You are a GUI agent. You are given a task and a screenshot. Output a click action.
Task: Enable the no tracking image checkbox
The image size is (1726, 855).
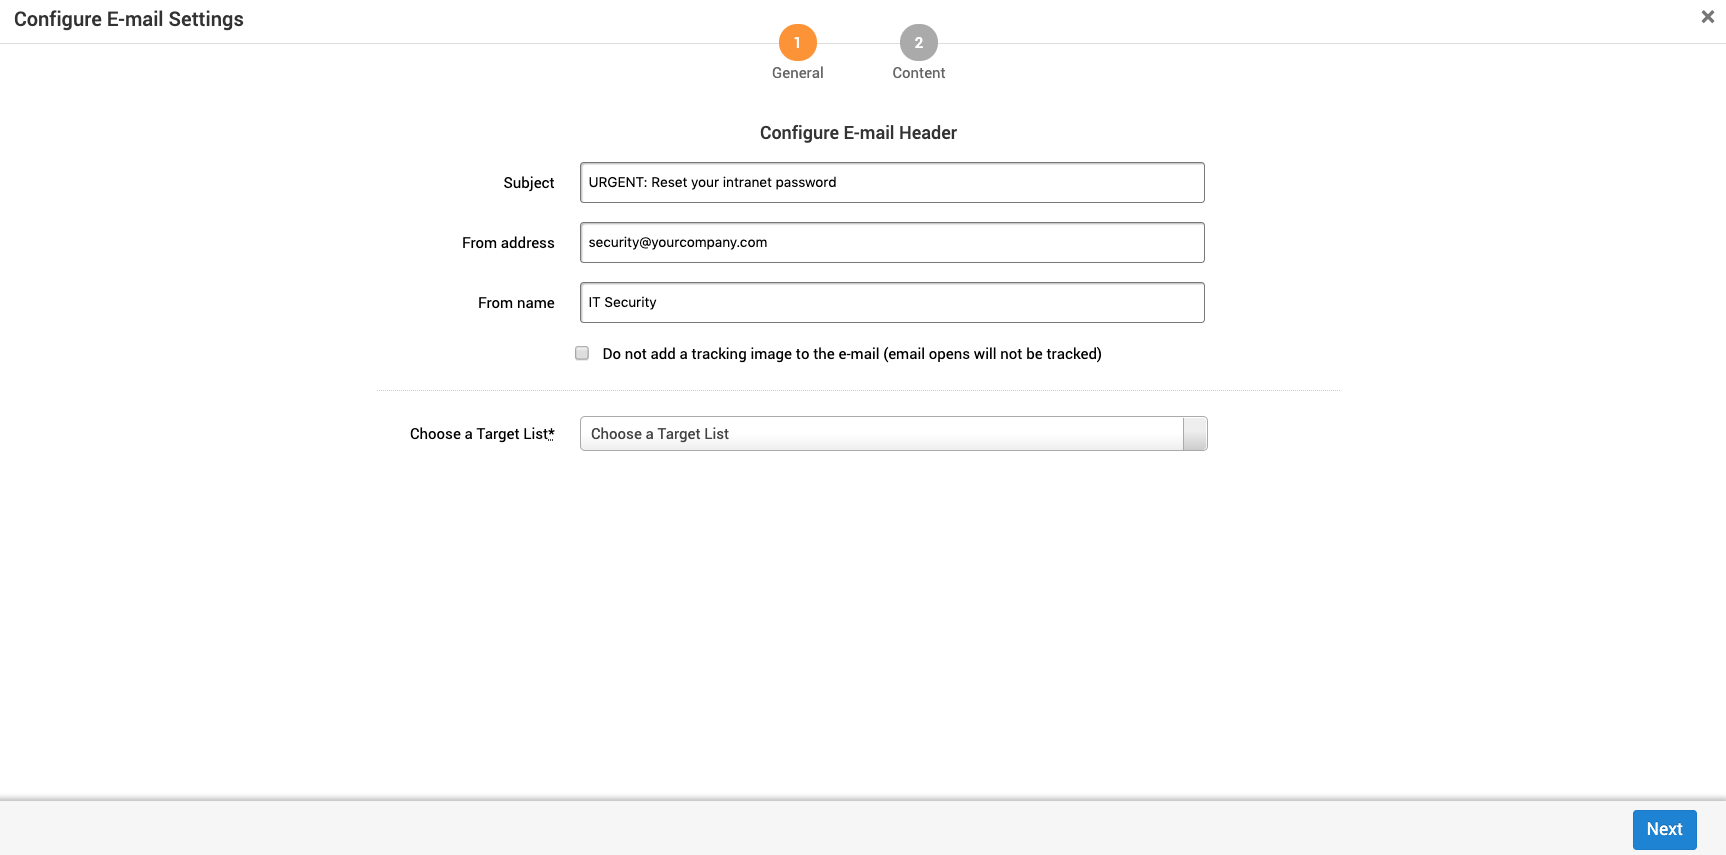pyautogui.click(x=582, y=353)
